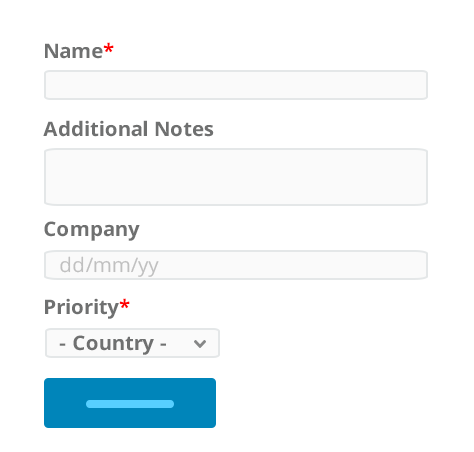This screenshot has height=452, width=474.
Task: Focus the Name text field
Action: 236,85
